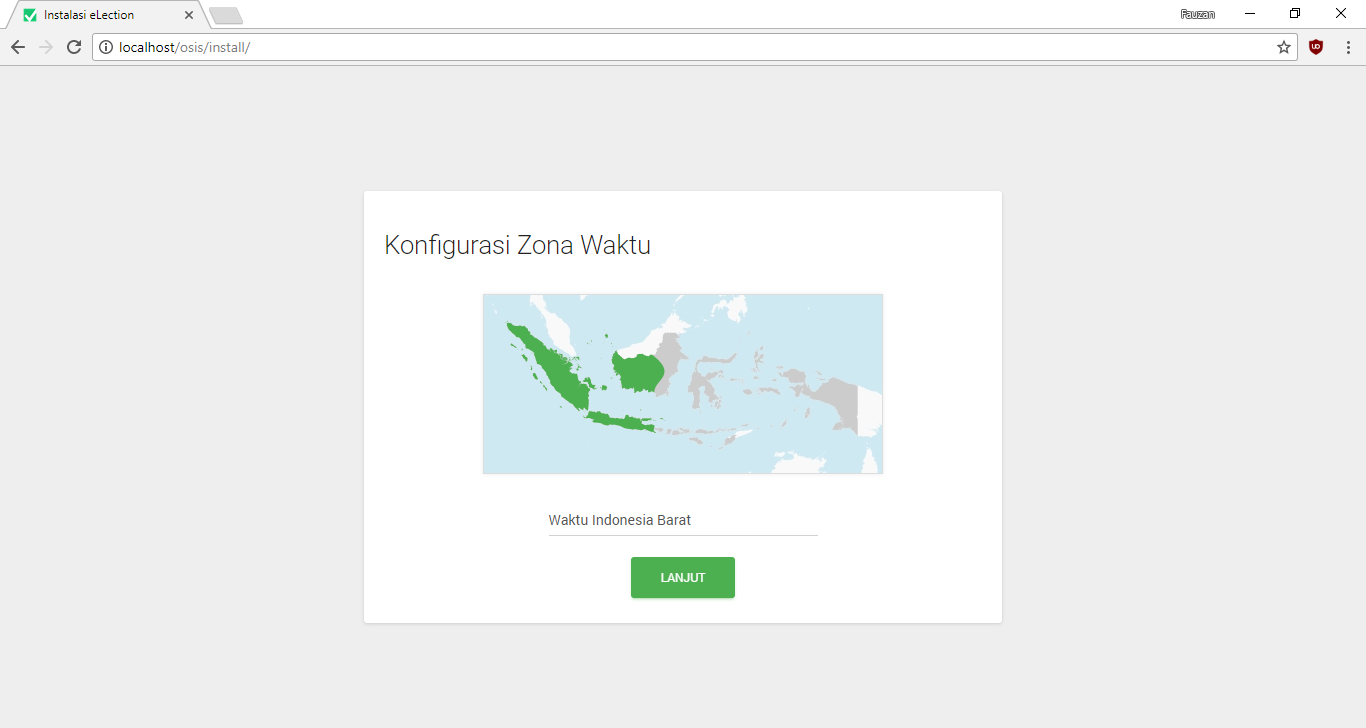
Task: Click the browser back arrow
Action: point(18,47)
